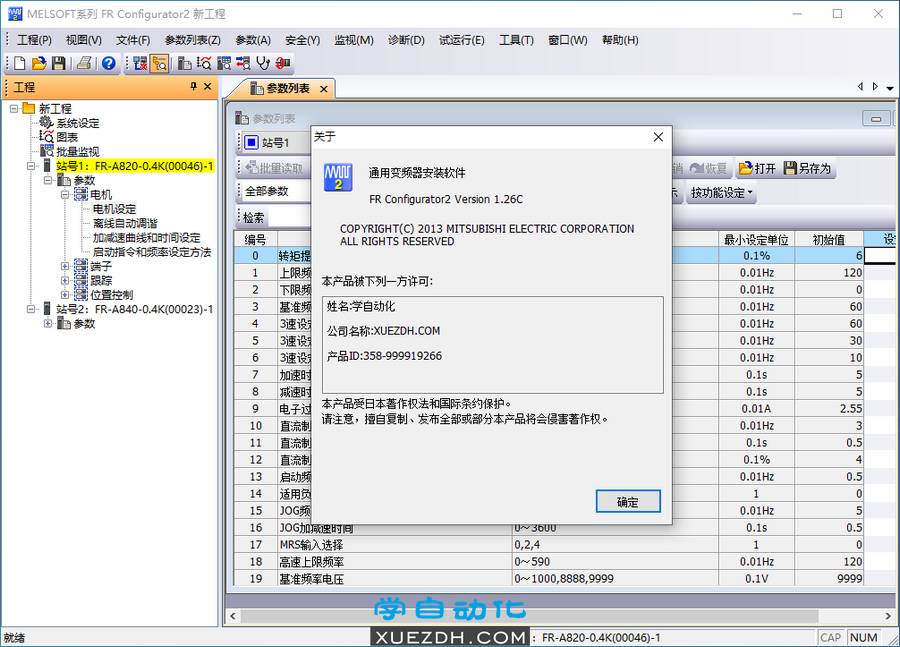Click the 站号1 blue square icon
The width and height of the screenshot is (900, 647).
[x=251, y=142]
